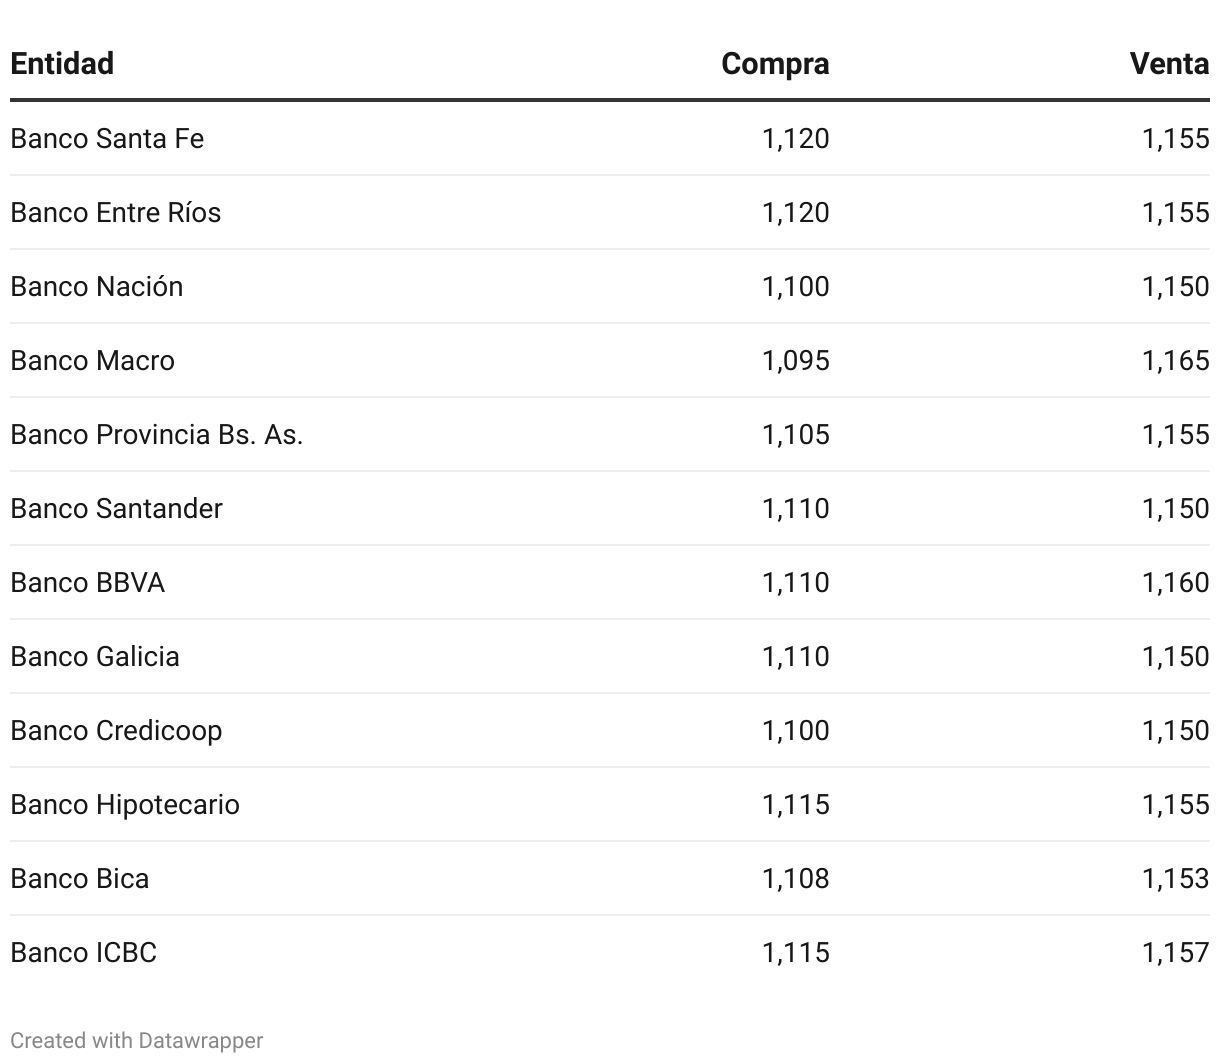Screen dimensions: 1220x1064
Task: Select Banco Bica's Compra value 1,108
Action: point(795,878)
